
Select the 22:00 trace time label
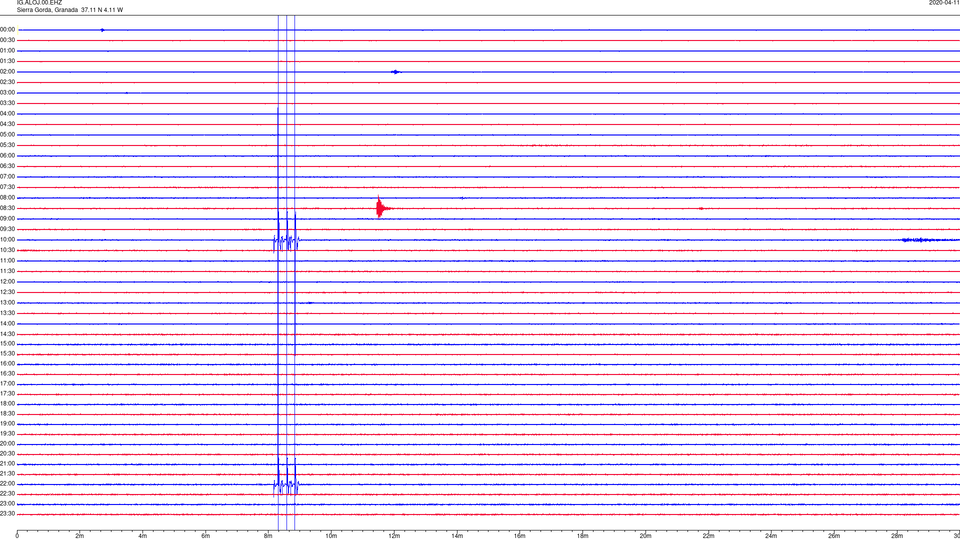(7, 484)
